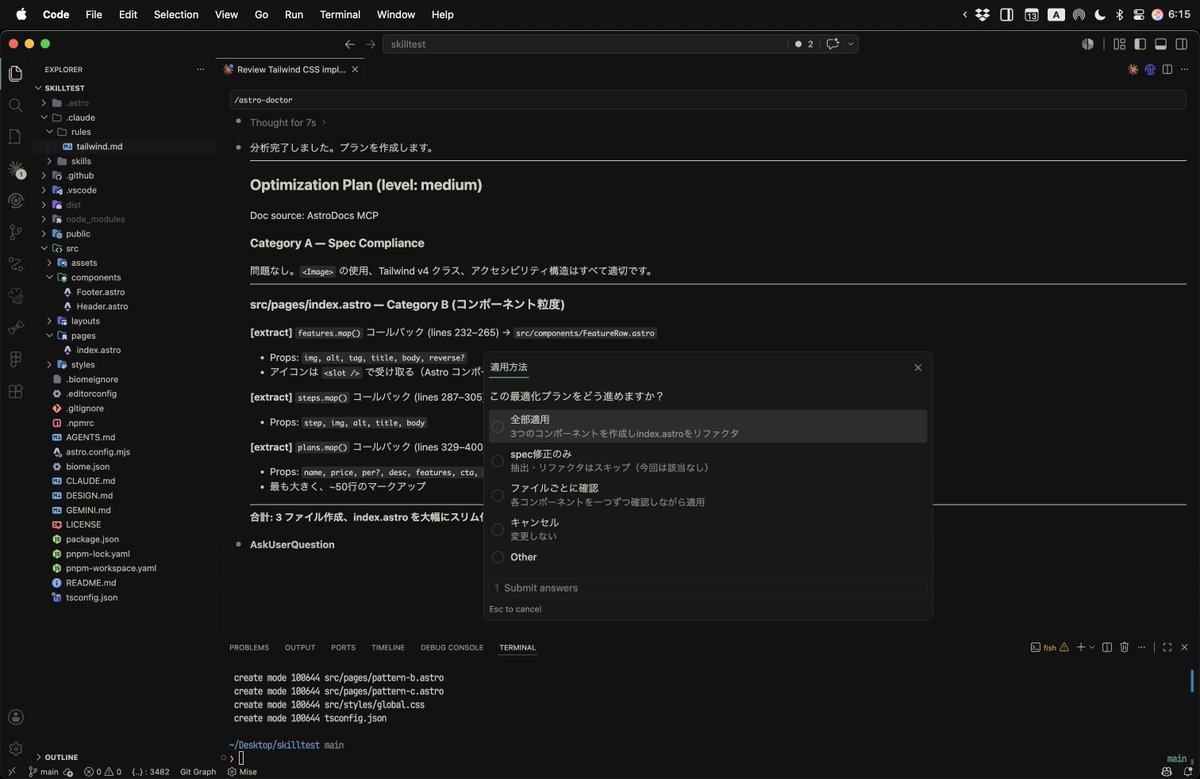Expand the skills folder
This screenshot has width=1200, height=779.
click(50, 161)
